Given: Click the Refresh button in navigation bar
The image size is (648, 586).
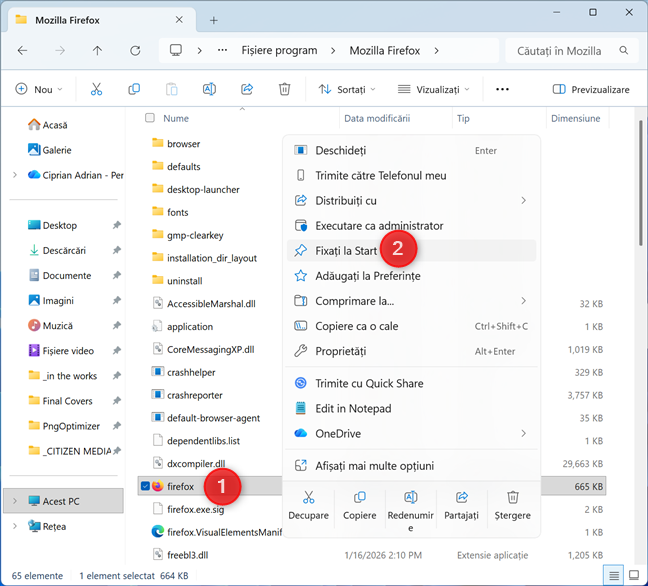Looking at the screenshot, I should pos(135,50).
